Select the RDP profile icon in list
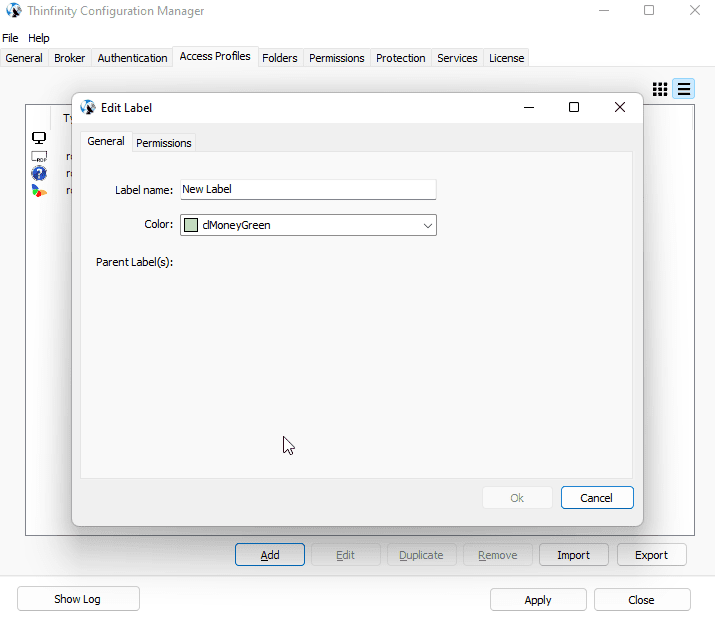Image resolution: width=715 pixels, height=620 pixels. (39, 156)
